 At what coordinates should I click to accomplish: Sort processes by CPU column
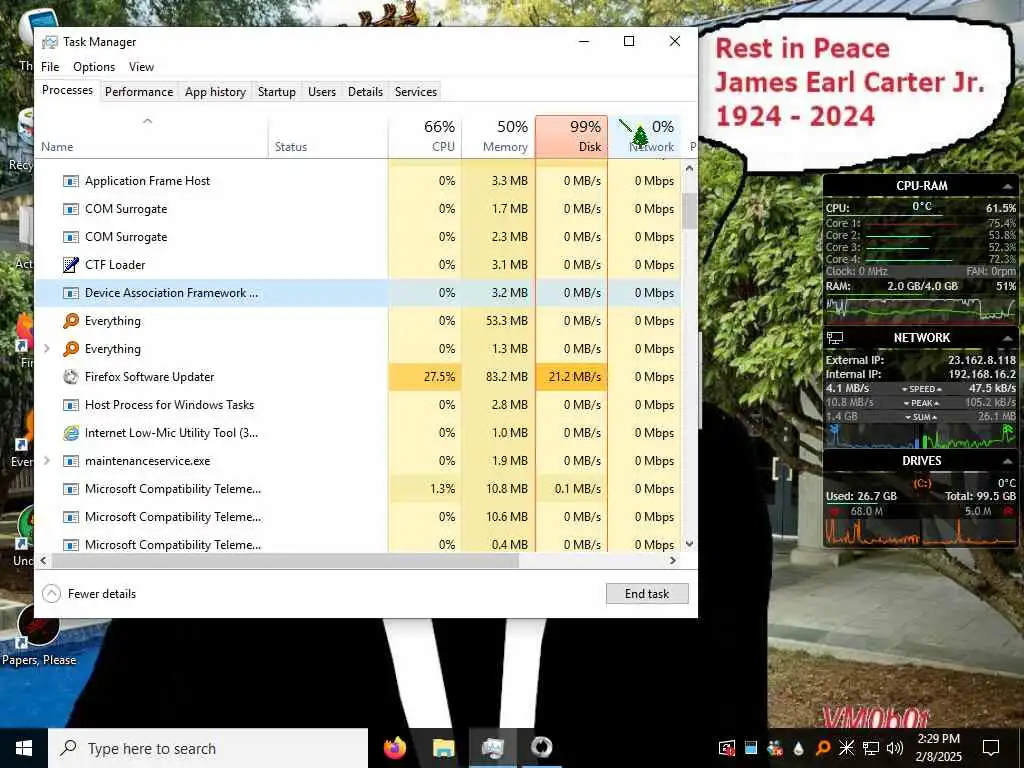pyautogui.click(x=425, y=136)
